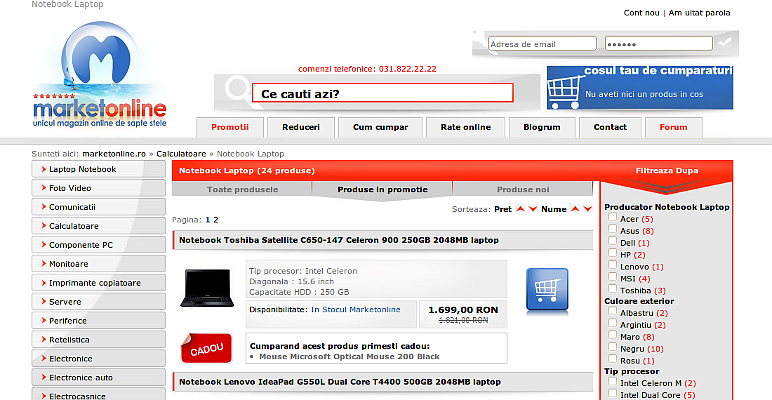The height and width of the screenshot is (400, 772).
Task: Sort by Nume descending arrow
Action: click(x=587, y=209)
